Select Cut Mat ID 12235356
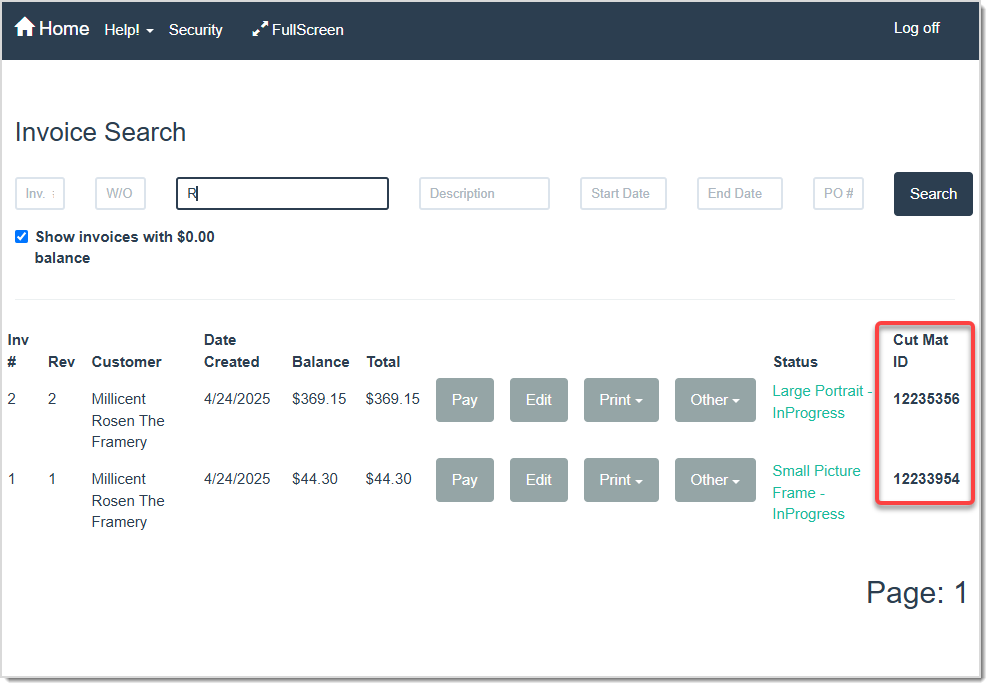Viewport: 991px width, 688px height. pyautogui.click(x=924, y=398)
